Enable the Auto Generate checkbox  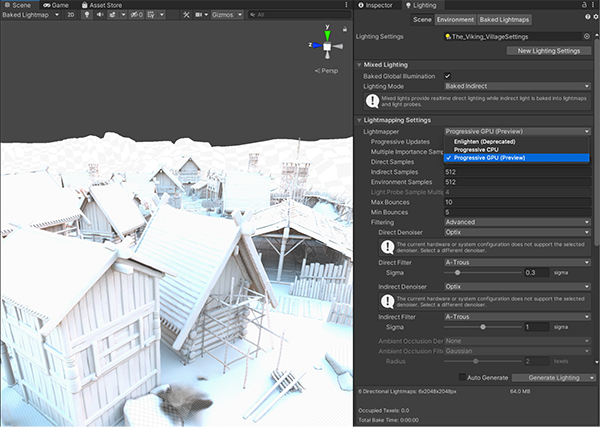[461, 377]
